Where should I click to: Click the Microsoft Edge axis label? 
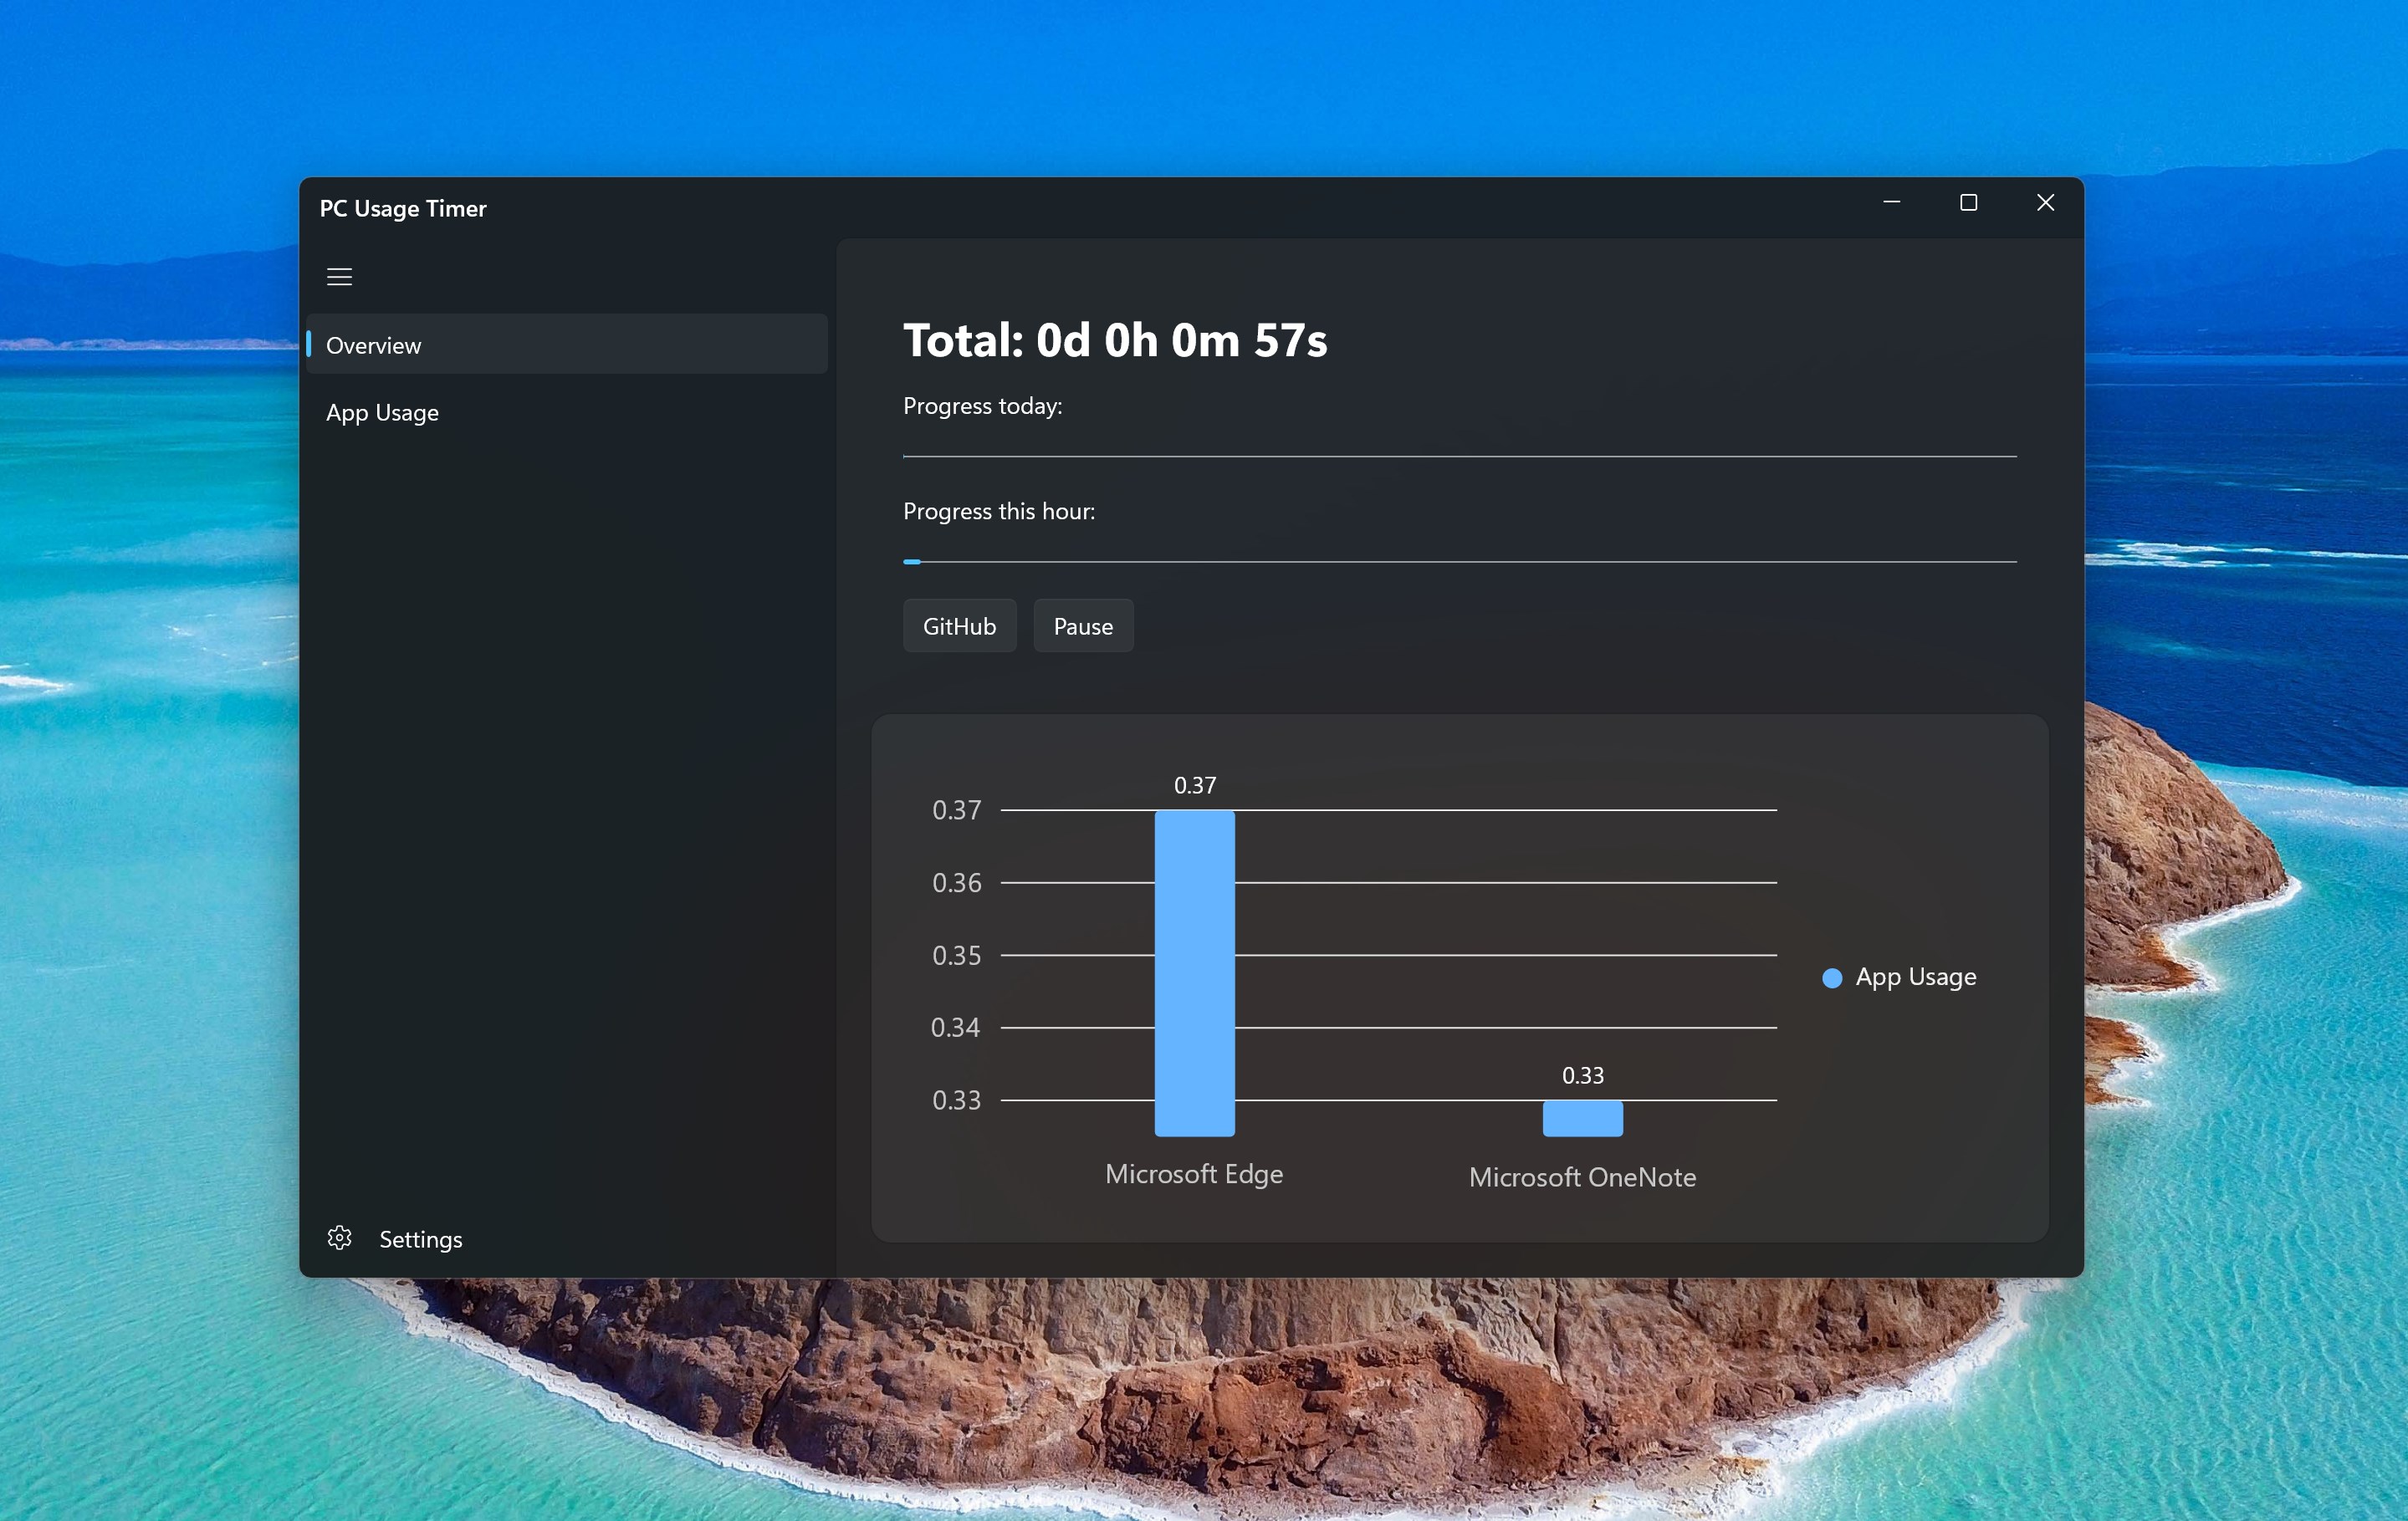pyautogui.click(x=1193, y=1173)
